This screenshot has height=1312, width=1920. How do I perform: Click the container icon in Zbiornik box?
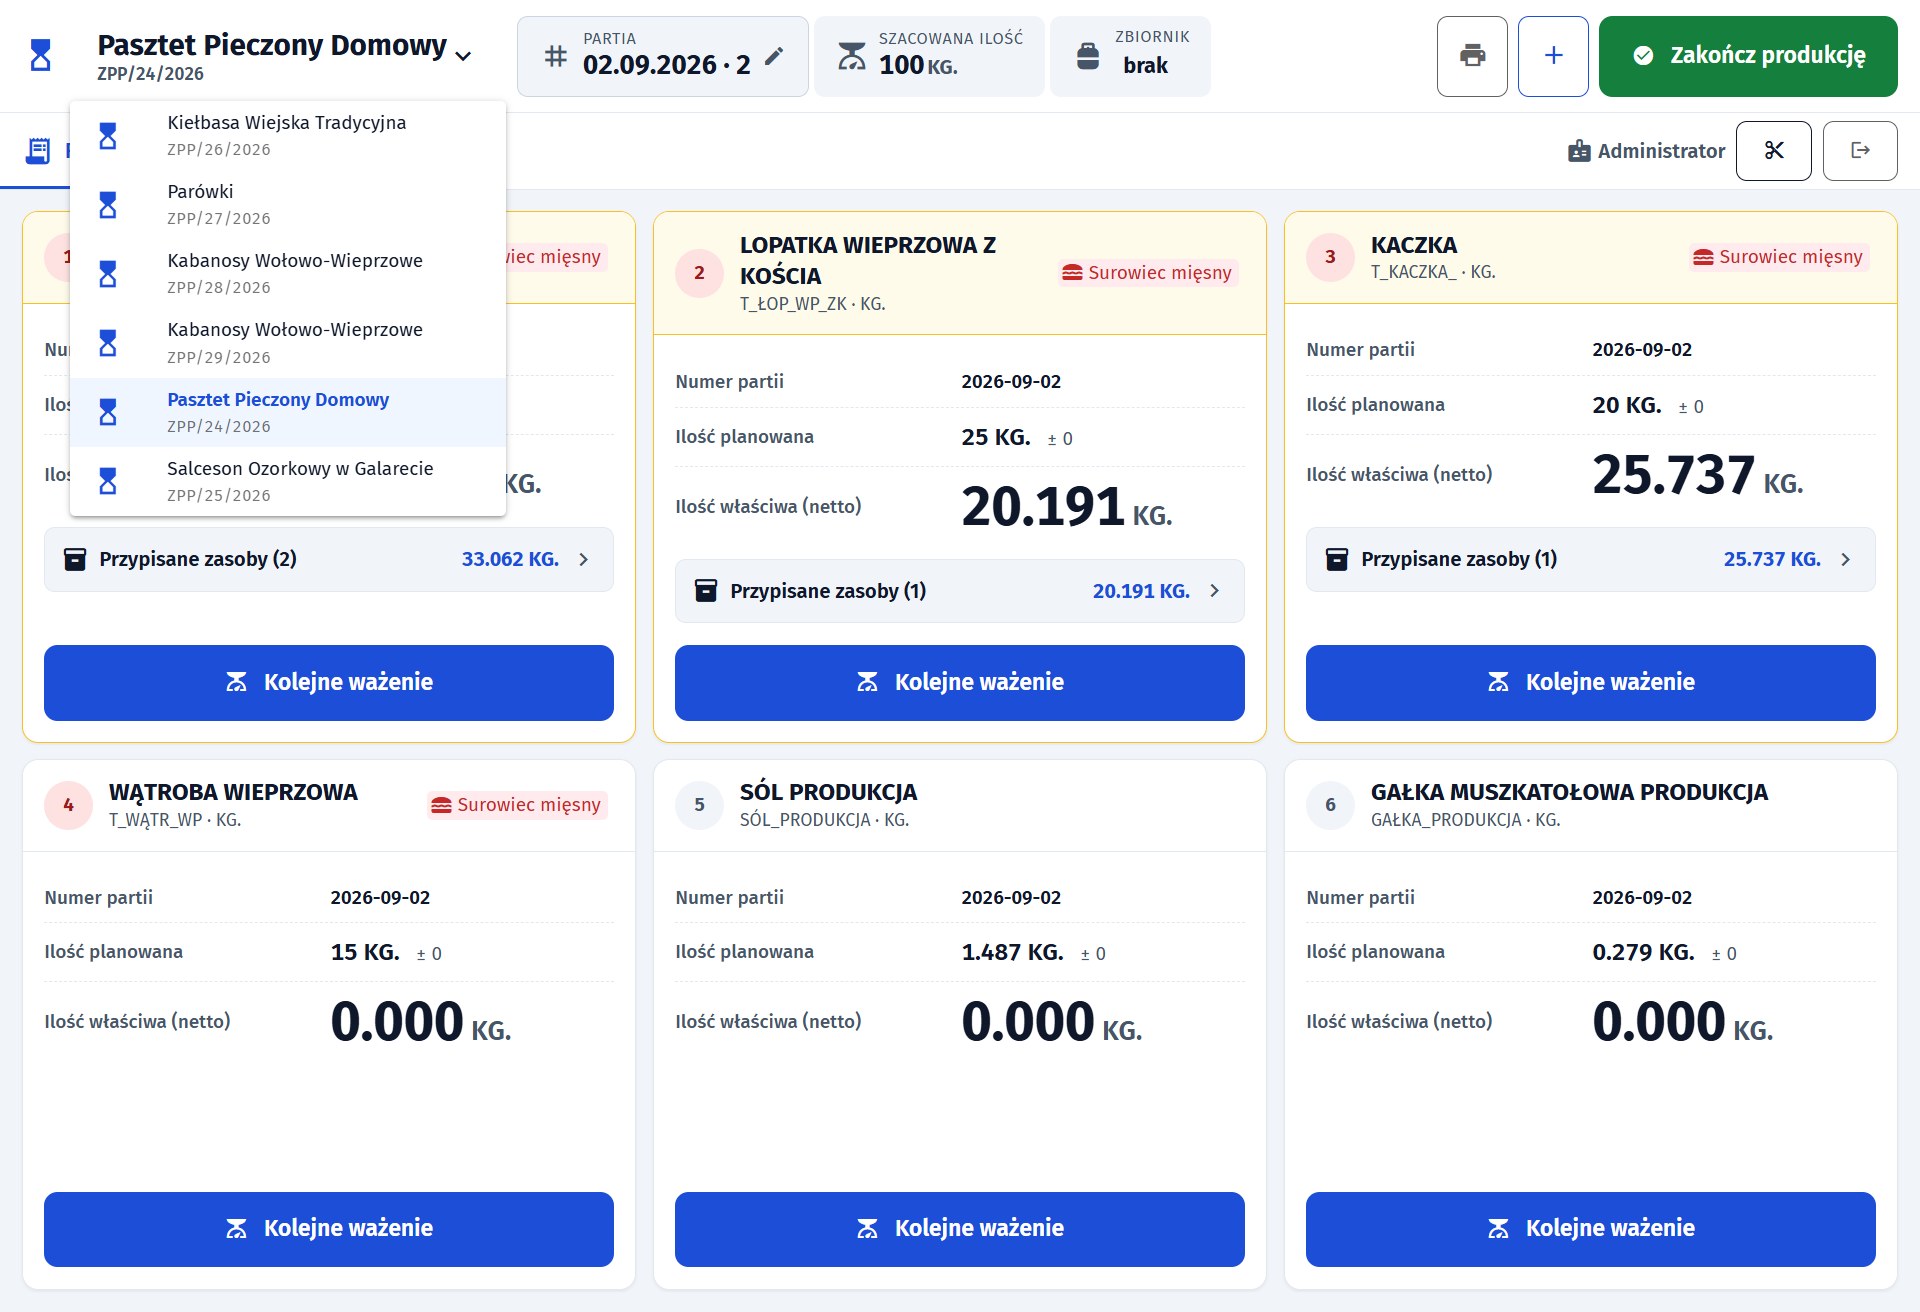pos(1088,56)
